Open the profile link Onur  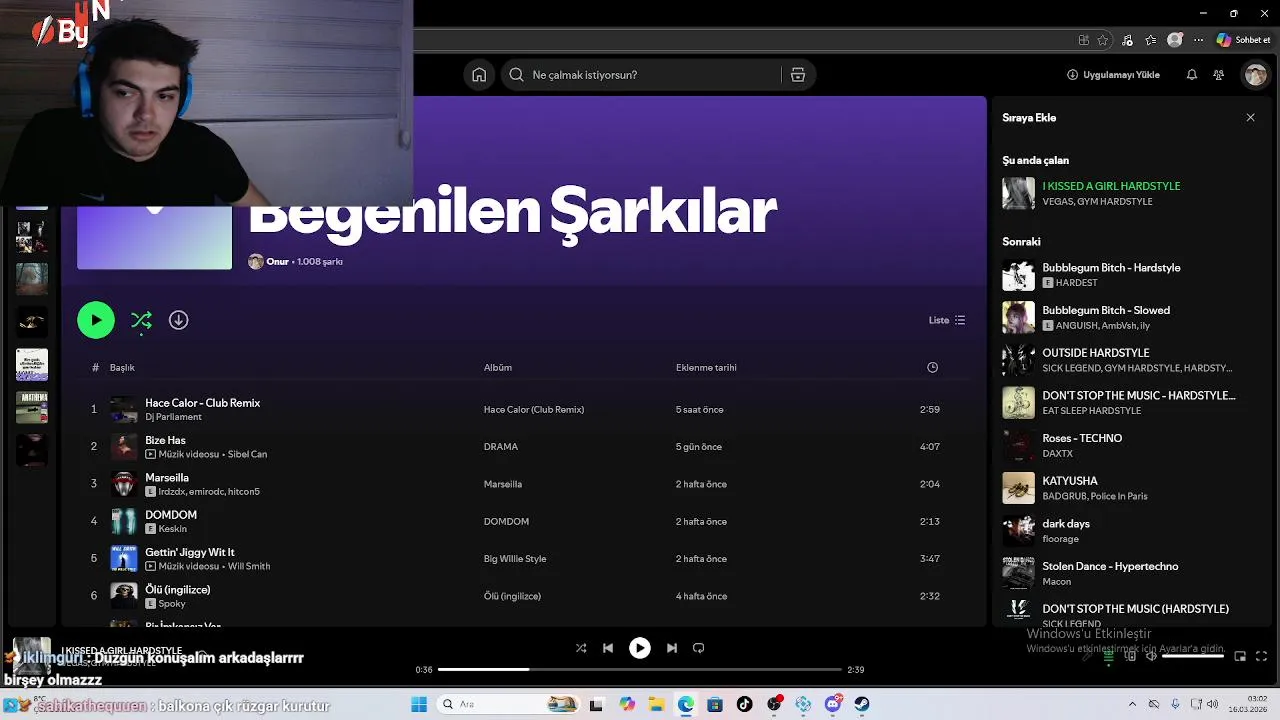click(x=277, y=262)
